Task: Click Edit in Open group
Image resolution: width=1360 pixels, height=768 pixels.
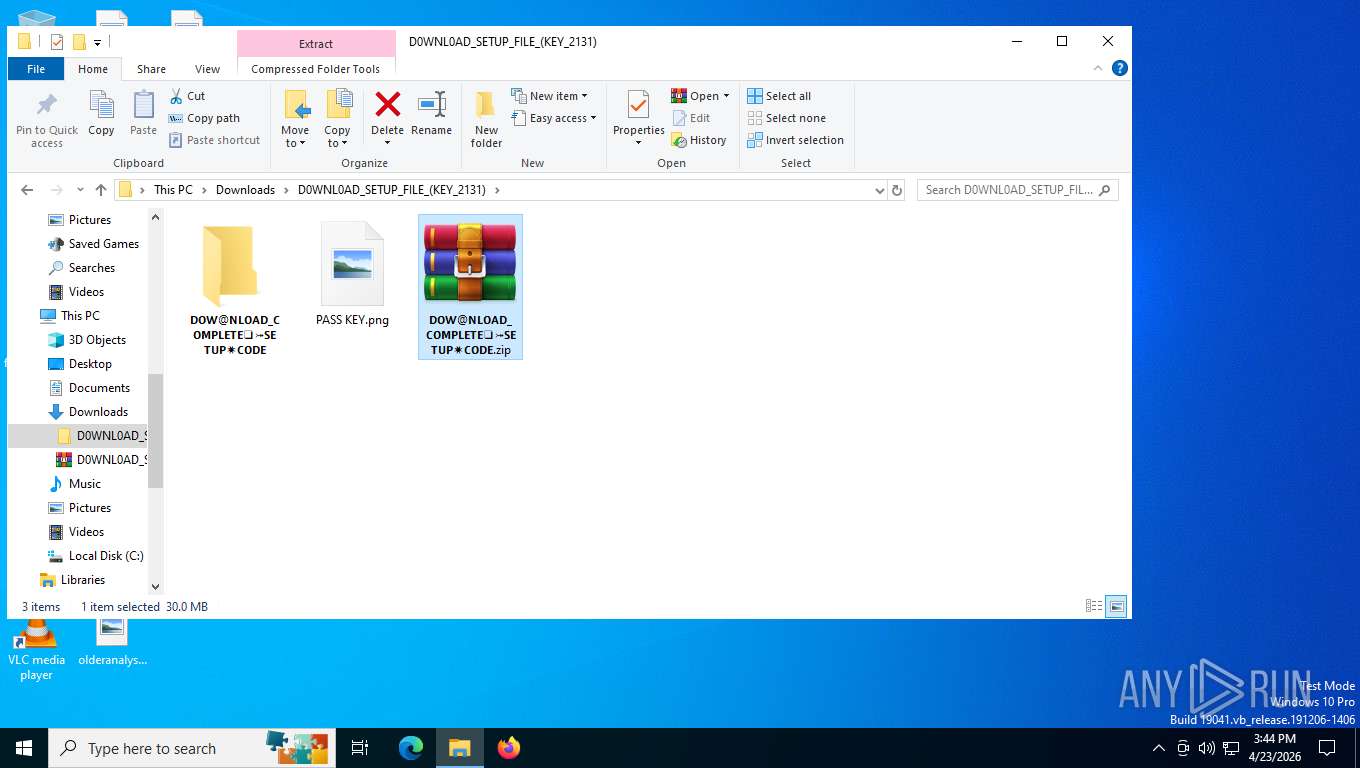Action: point(691,118)
